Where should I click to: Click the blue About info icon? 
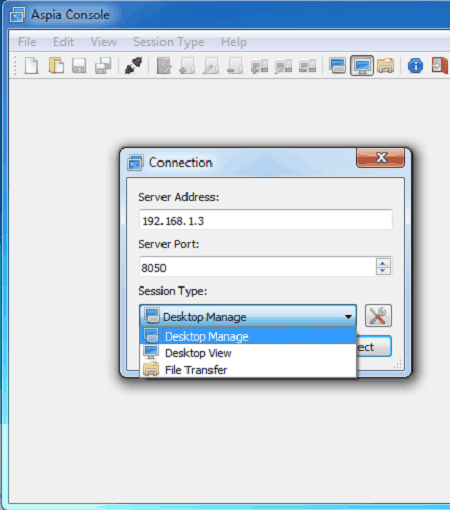pos(415,66)
